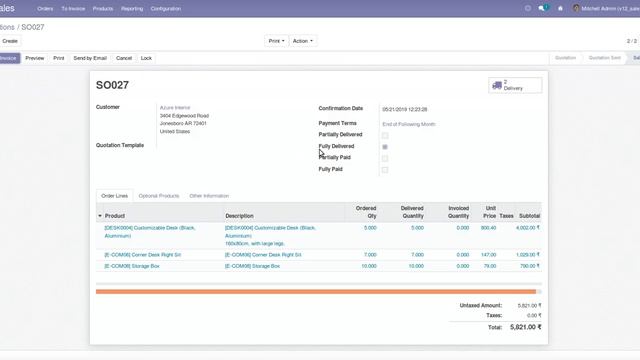Viewport: 640px width, 360px height.
Task: Switch to Other Information tab
Action: [x=209, y=196]
